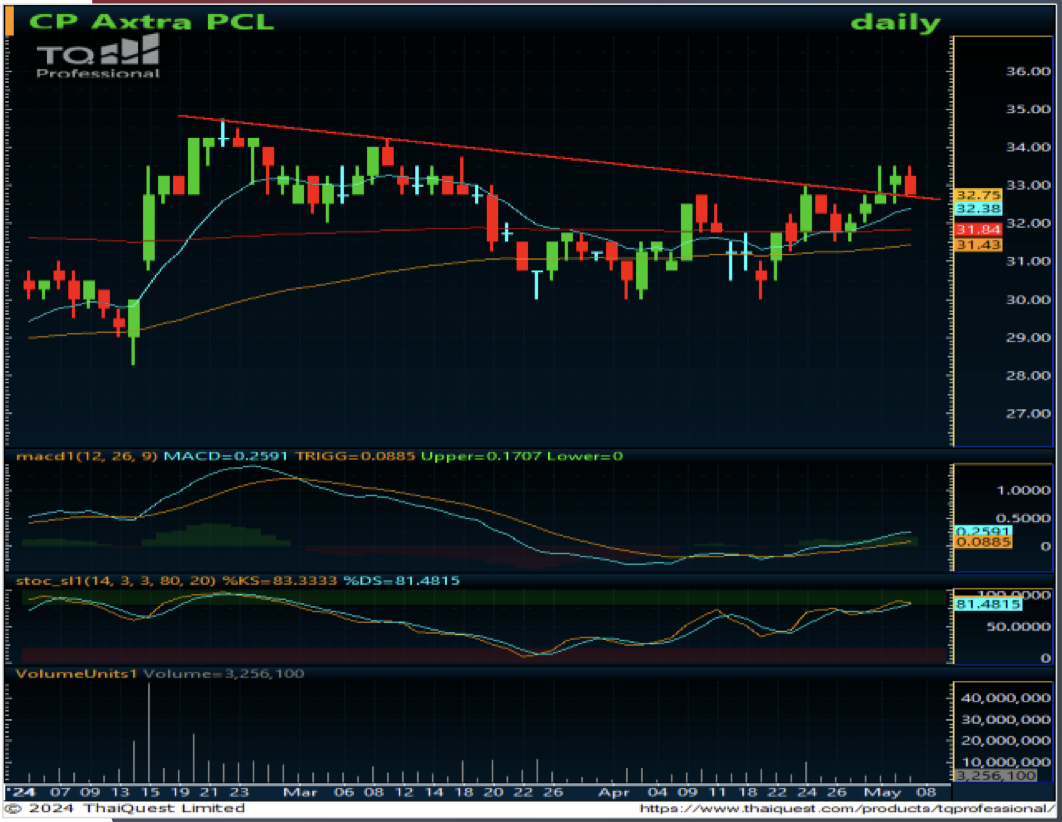
Task: Select the stoc_sl1(14, 3, 3, 80, 20) label
Action: [x=116, y=580]
